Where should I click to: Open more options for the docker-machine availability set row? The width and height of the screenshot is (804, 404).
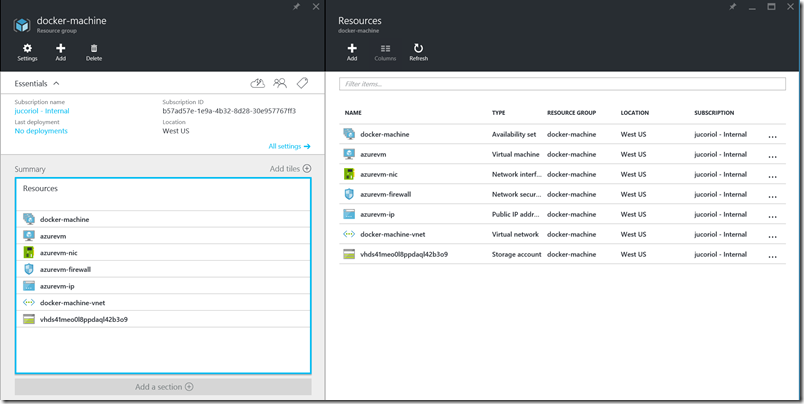click(772, 136)
